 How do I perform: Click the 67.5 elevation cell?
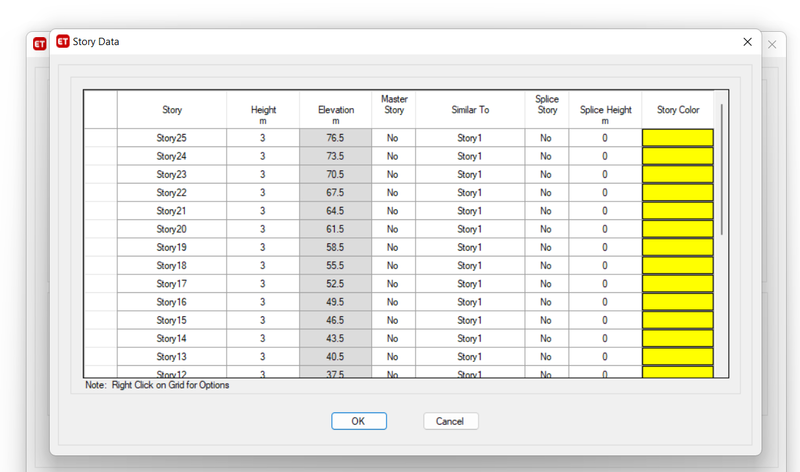336,192
